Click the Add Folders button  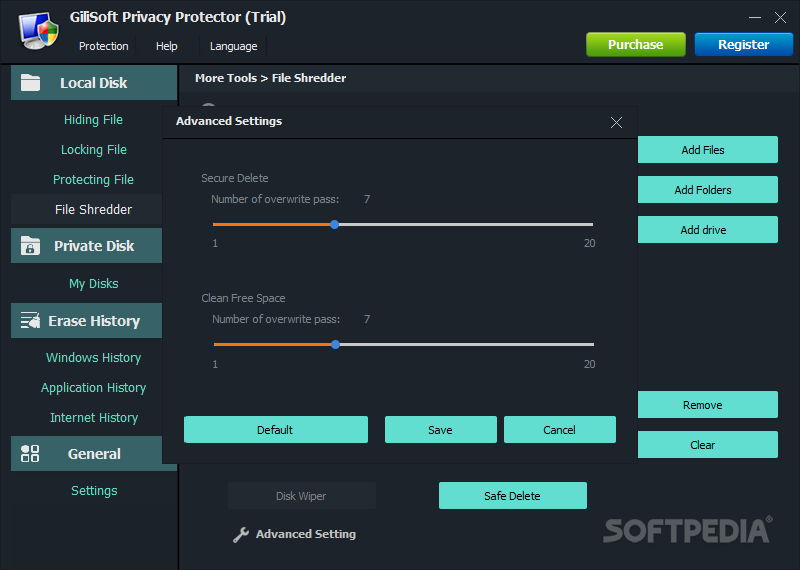(x=708, y=189)
